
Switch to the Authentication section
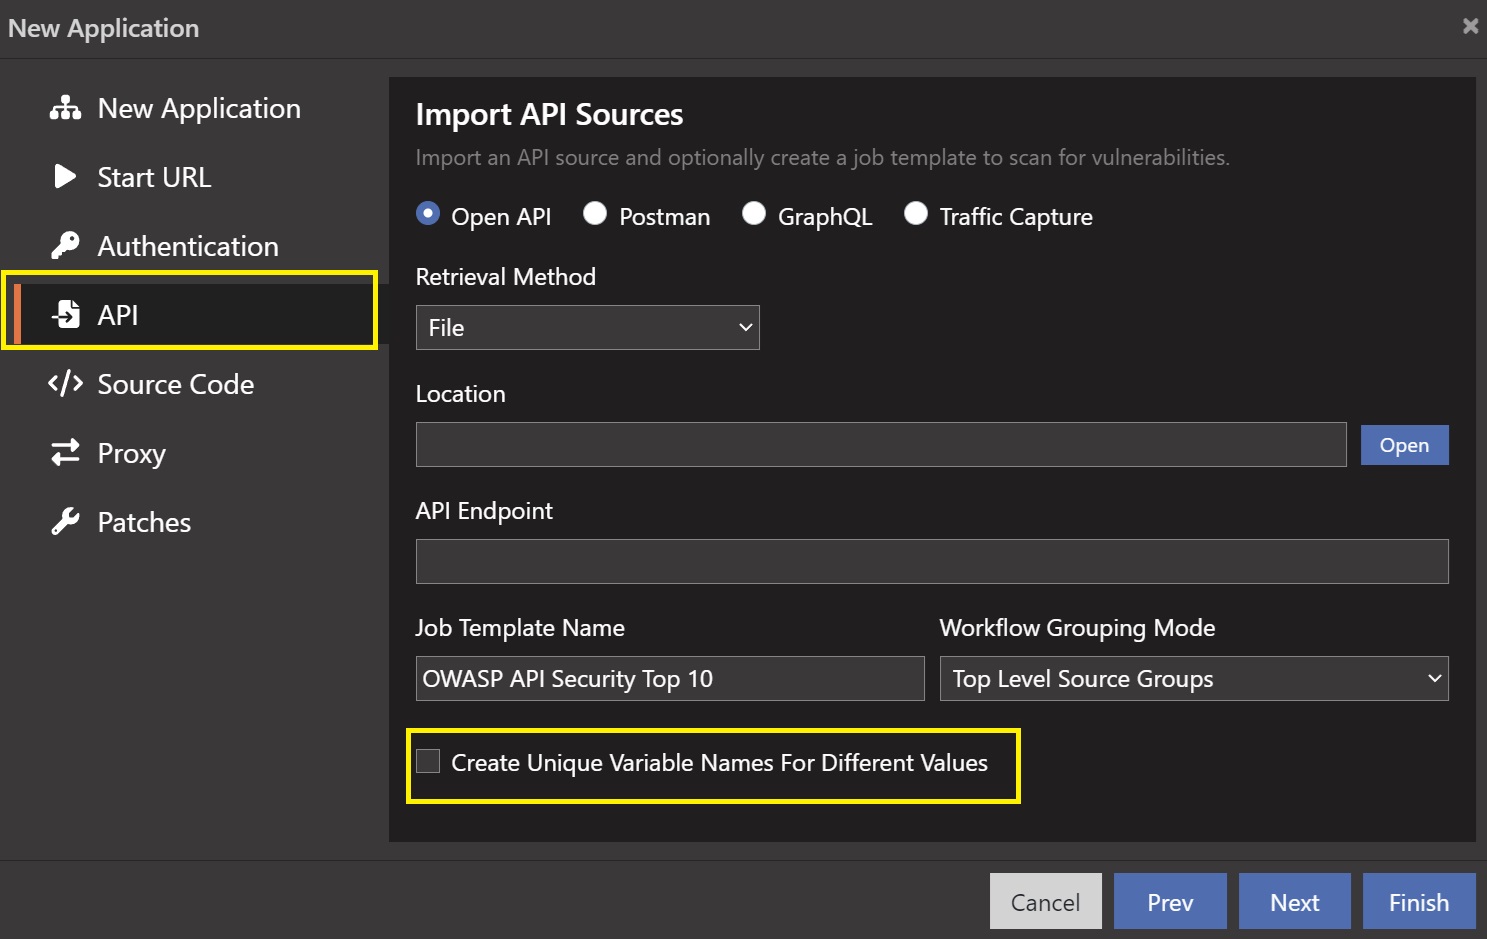click(187, 246)
